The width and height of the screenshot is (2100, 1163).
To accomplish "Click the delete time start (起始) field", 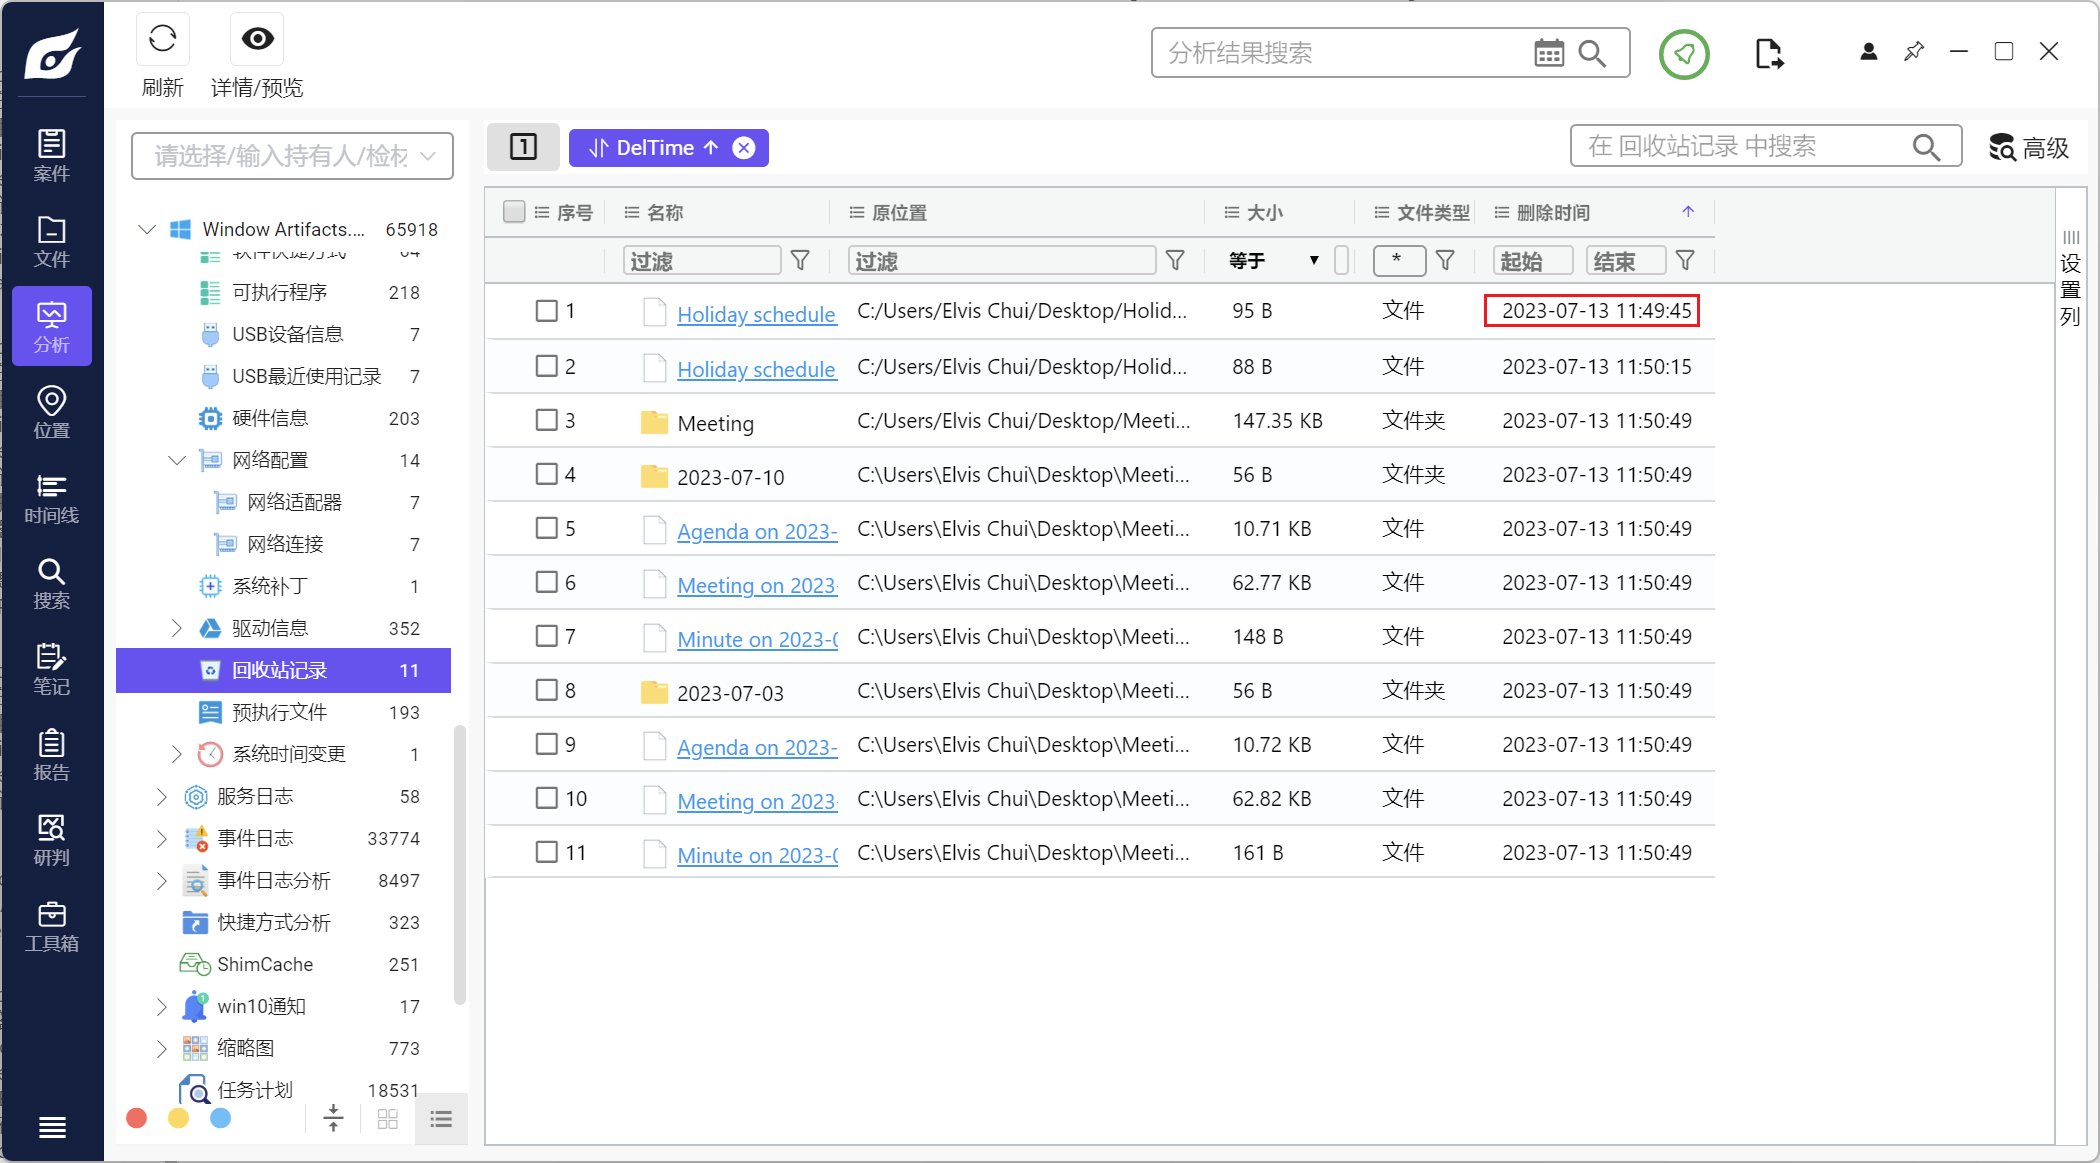I will point(1533,261).
